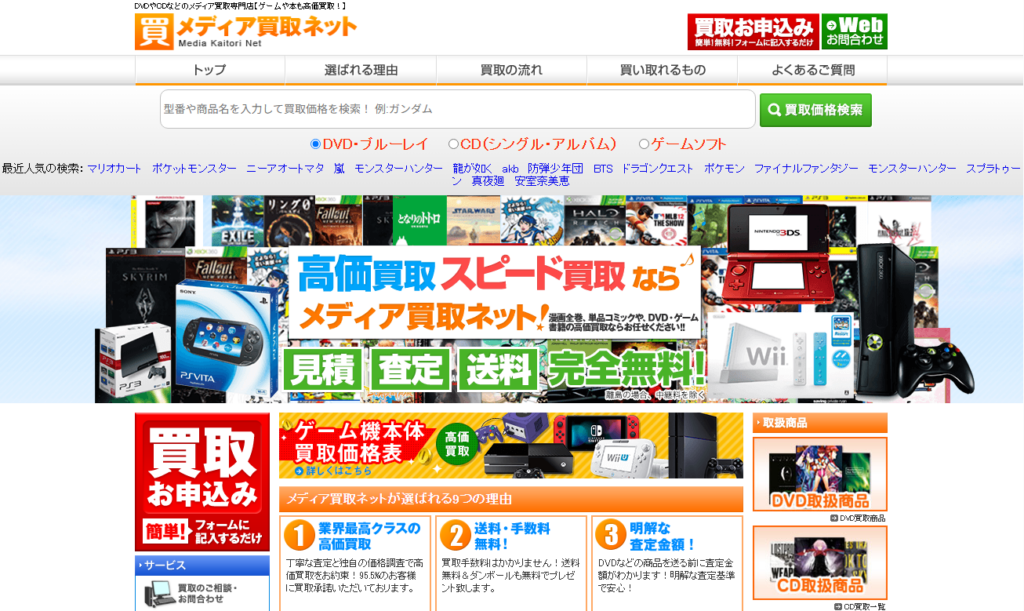Click the 防弾少年団 search link
This screenshot has width=1024, height=611.
555,168
